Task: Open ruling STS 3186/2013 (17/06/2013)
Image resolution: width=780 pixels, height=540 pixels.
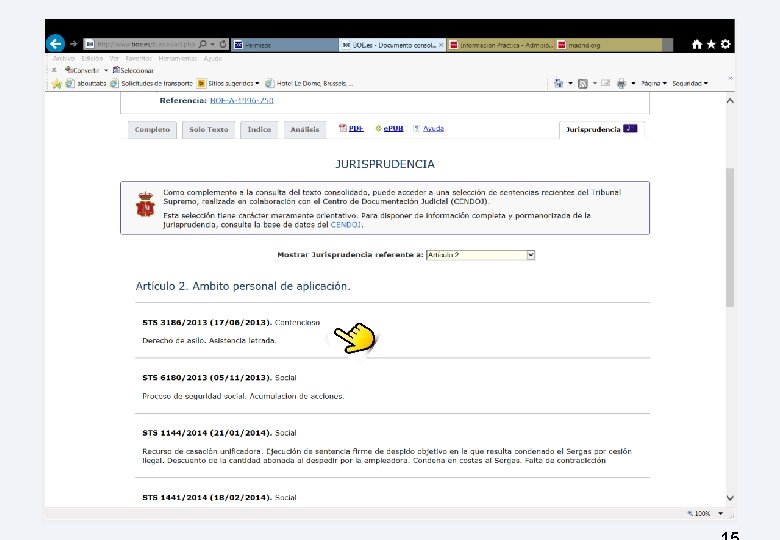Action: click(x=207, y=322)
